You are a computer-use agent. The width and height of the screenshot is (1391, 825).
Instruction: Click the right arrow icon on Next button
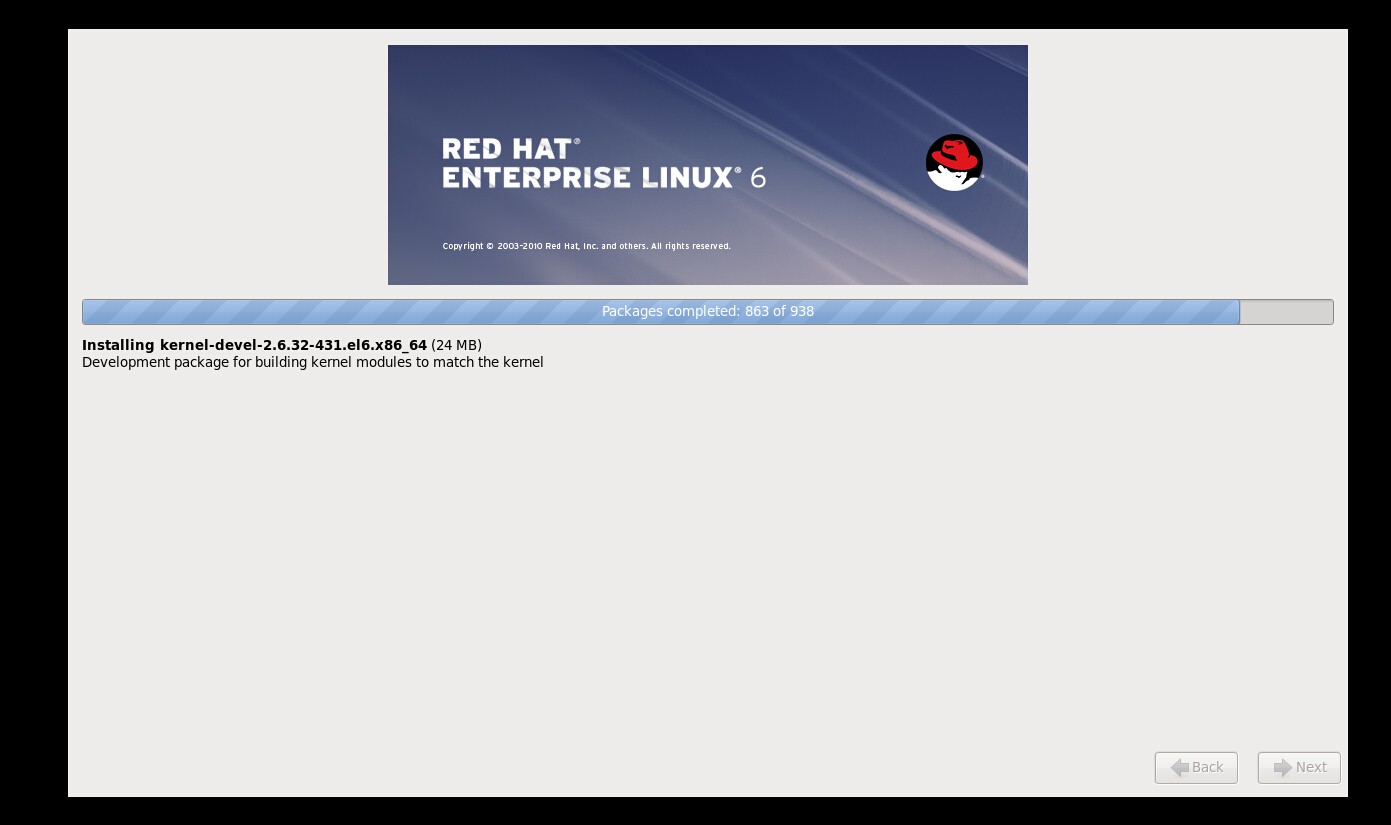tap(1282, 768)
